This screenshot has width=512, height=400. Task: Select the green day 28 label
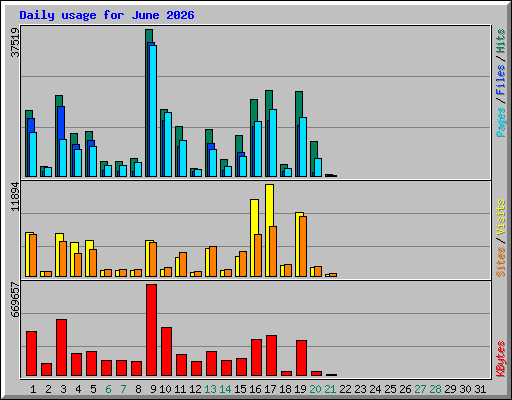[x=435, y=389]
